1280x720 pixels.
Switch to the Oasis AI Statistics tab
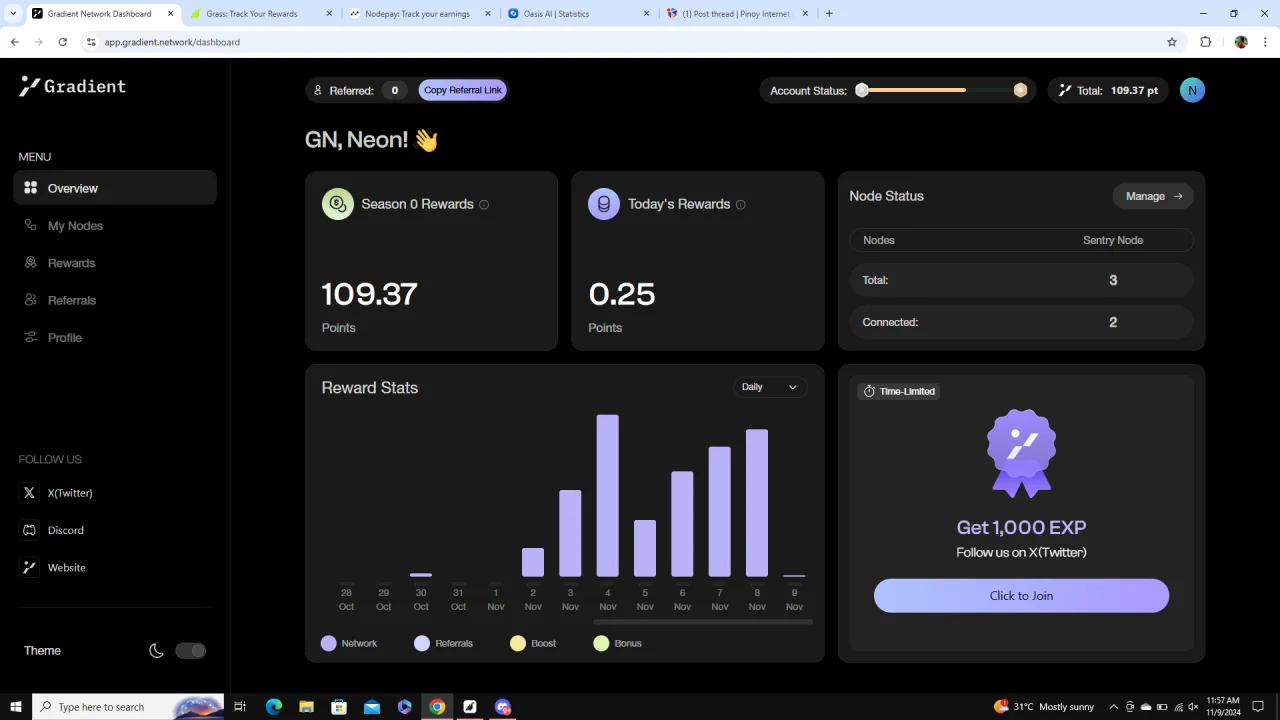577,14
